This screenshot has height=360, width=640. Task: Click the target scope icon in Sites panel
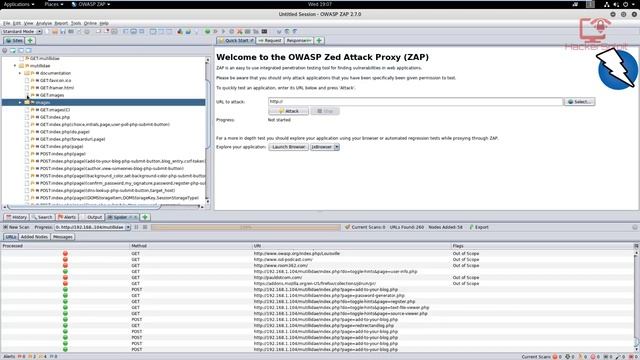pos(5,51)
